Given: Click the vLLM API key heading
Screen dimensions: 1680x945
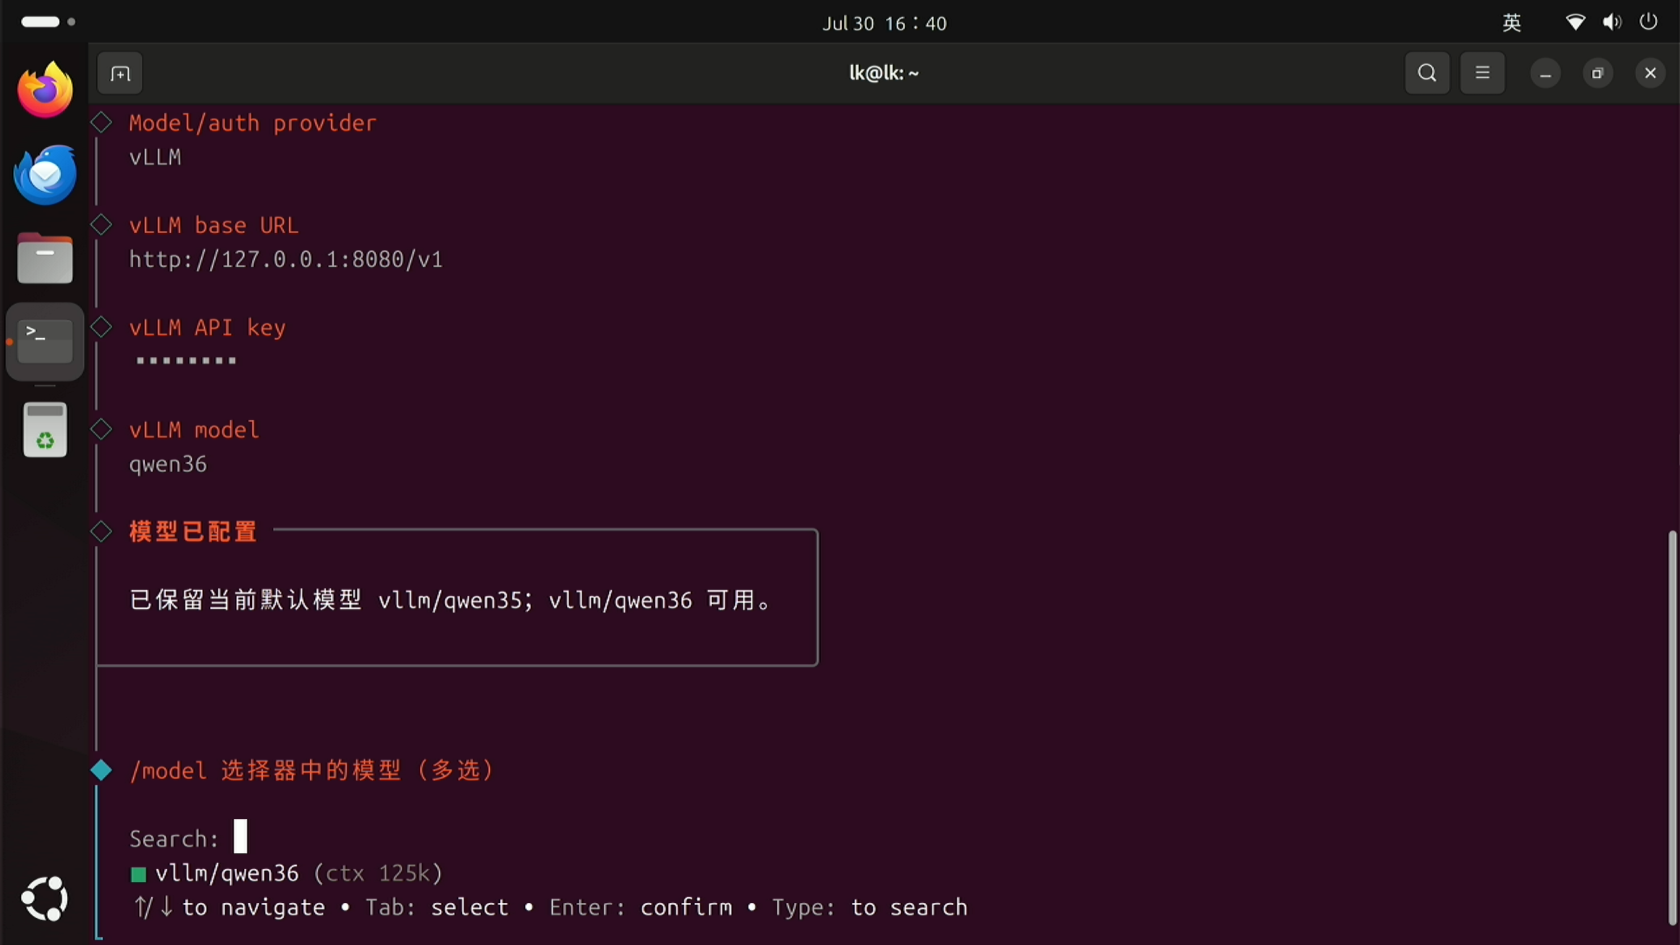Looking at the screenshot, I should [207, 327].
